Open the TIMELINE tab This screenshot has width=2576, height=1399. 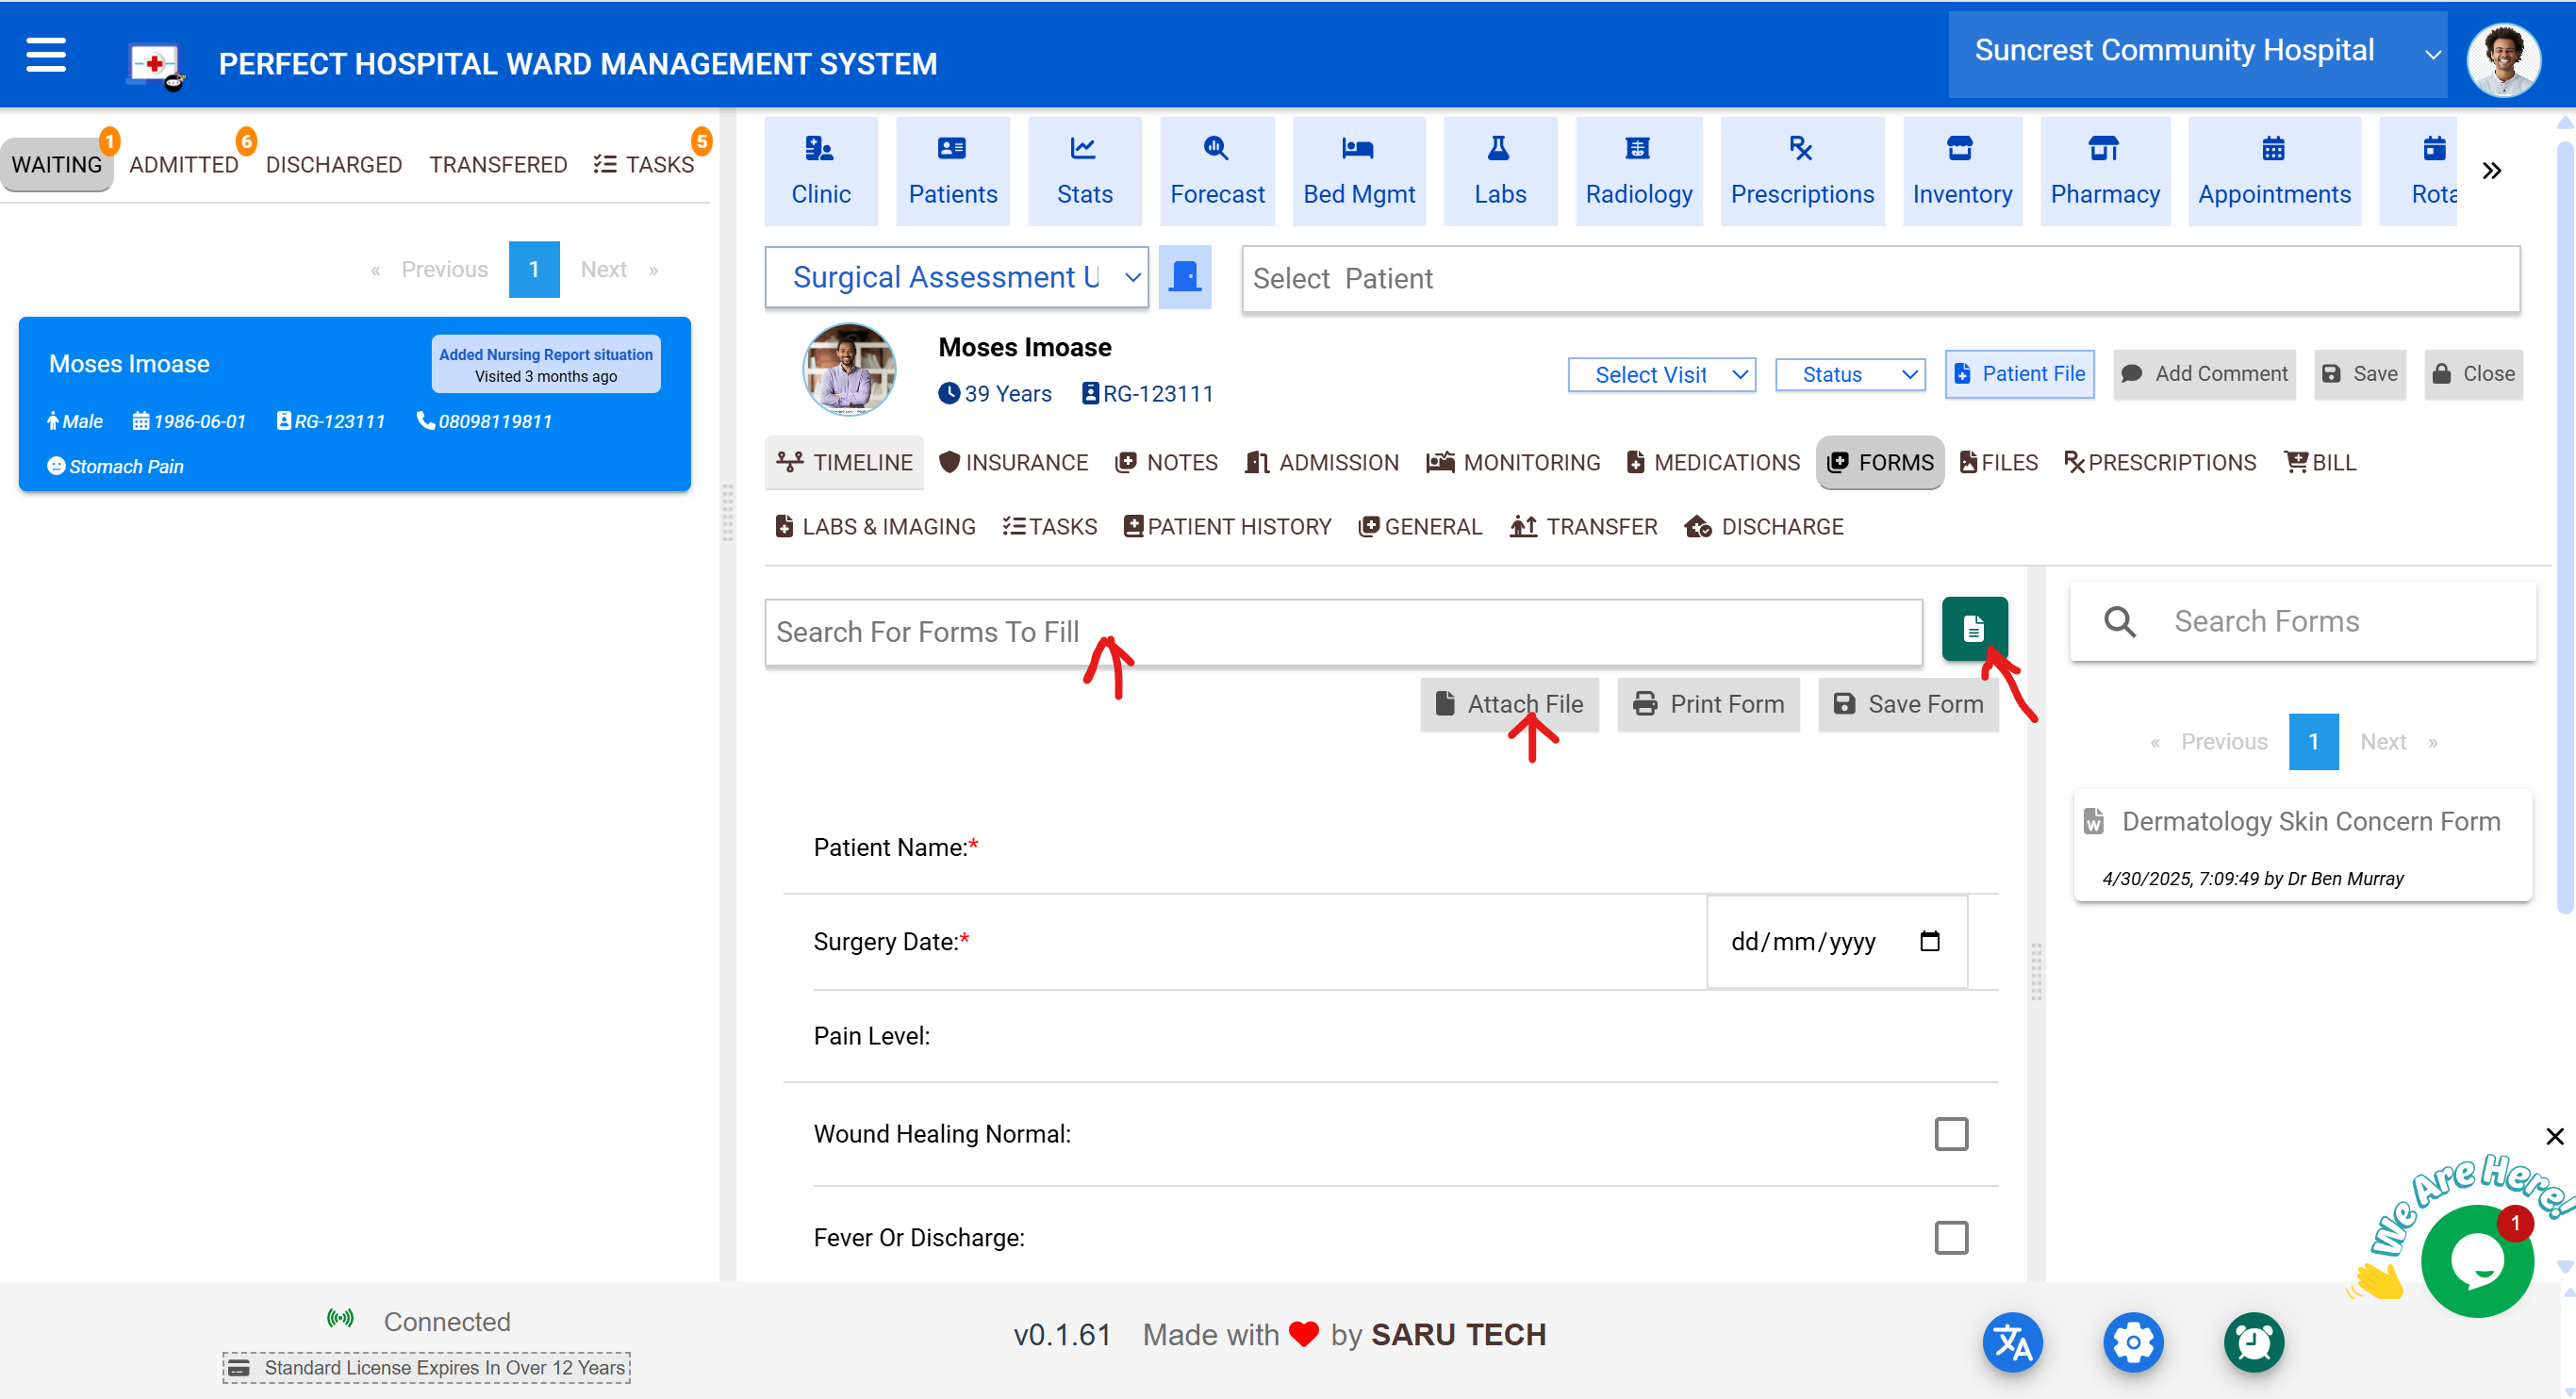point(844,462)
